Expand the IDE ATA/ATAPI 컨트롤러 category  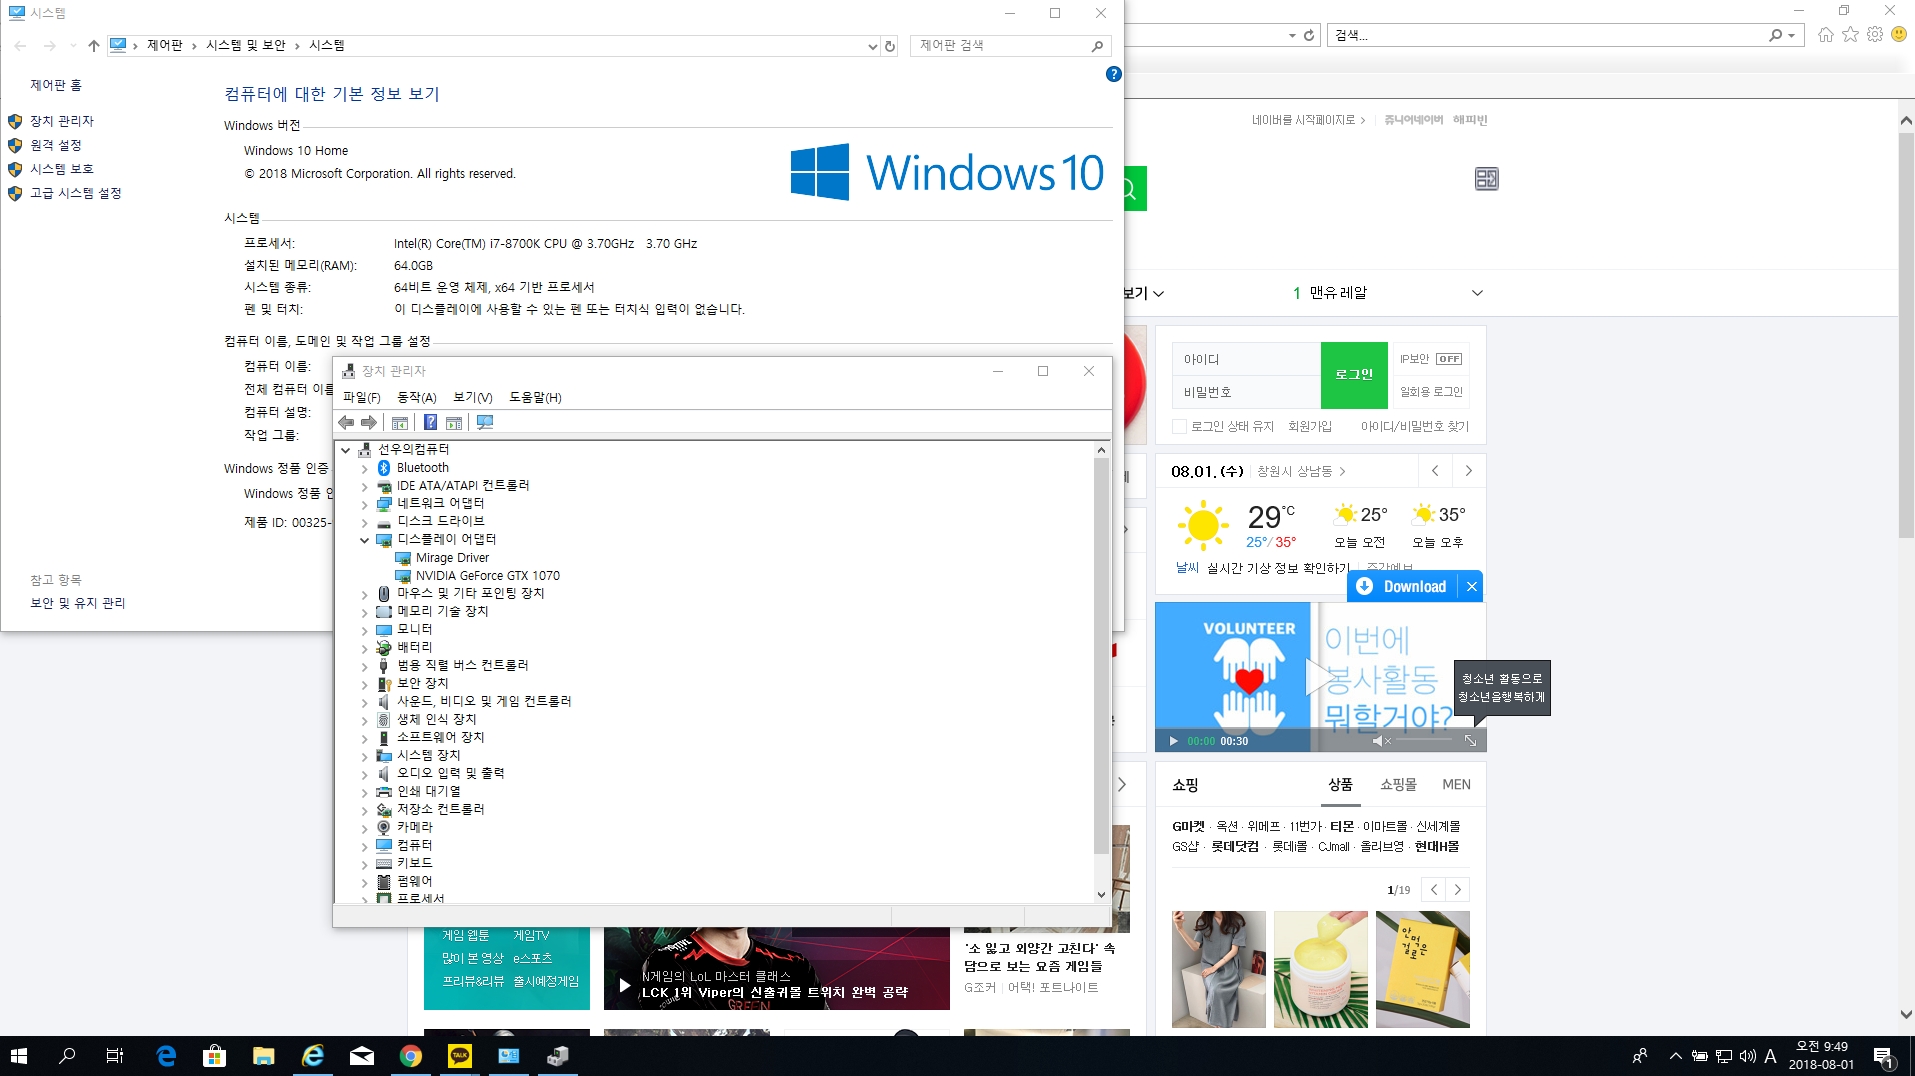point(365,486)
